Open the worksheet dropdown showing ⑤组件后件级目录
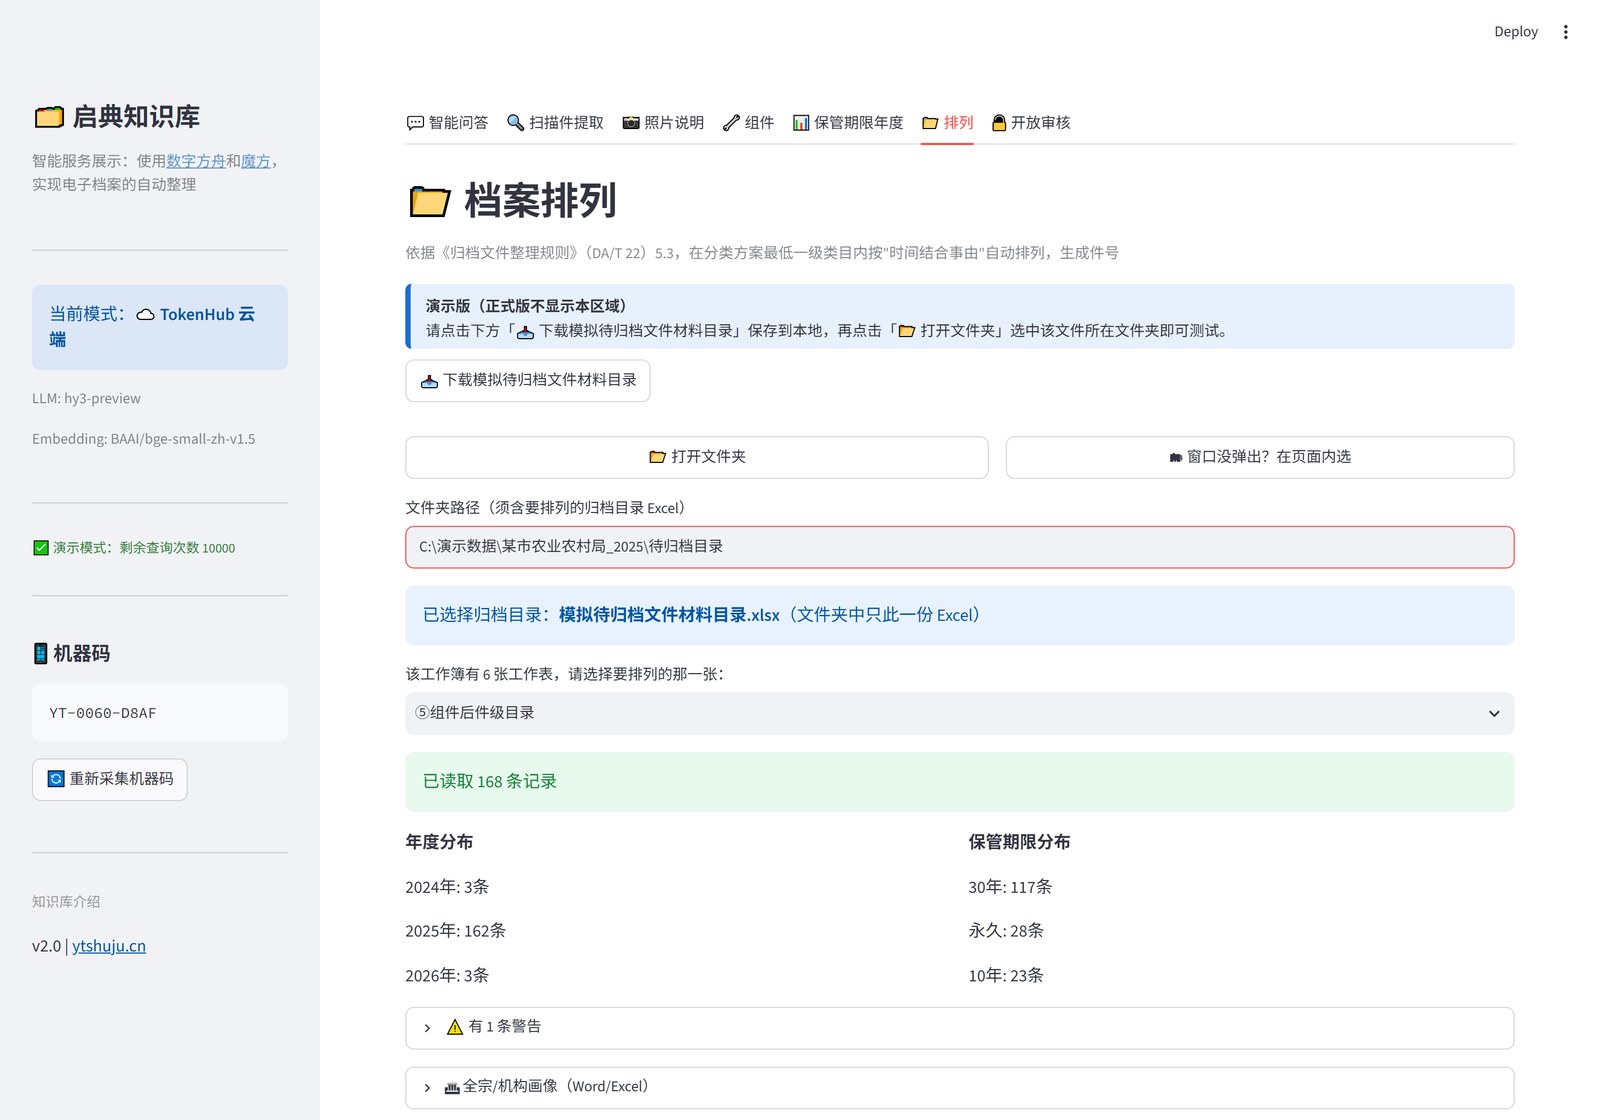Viewport: 1600px width, 1120px height. click(x=960, y=713)
